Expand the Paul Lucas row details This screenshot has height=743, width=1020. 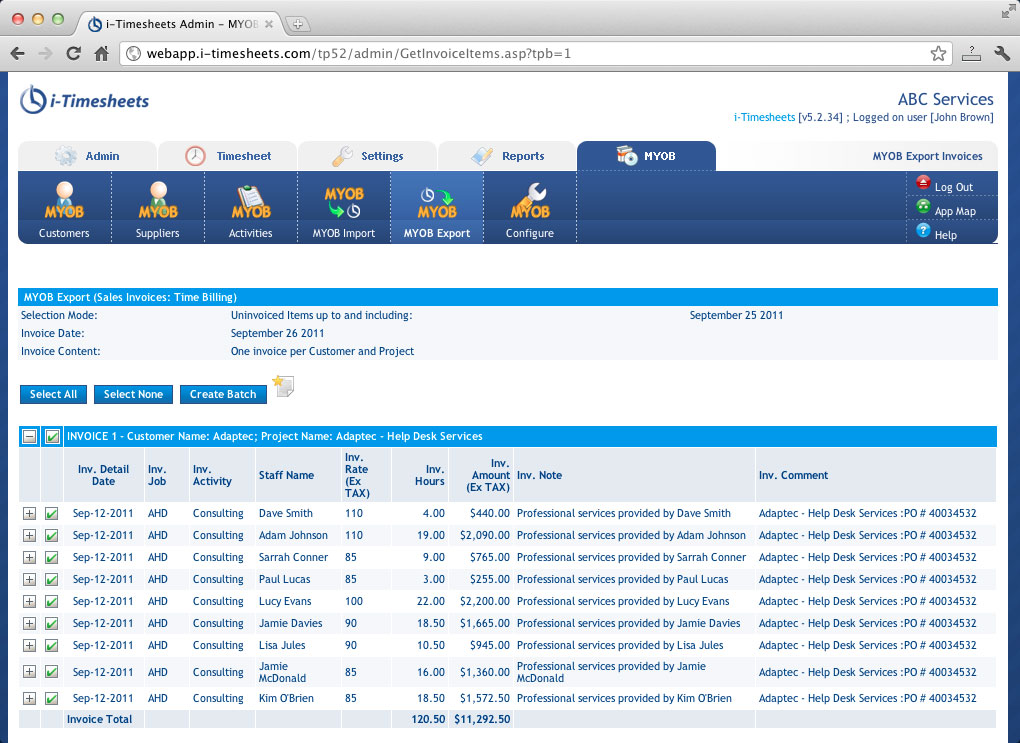29,580
